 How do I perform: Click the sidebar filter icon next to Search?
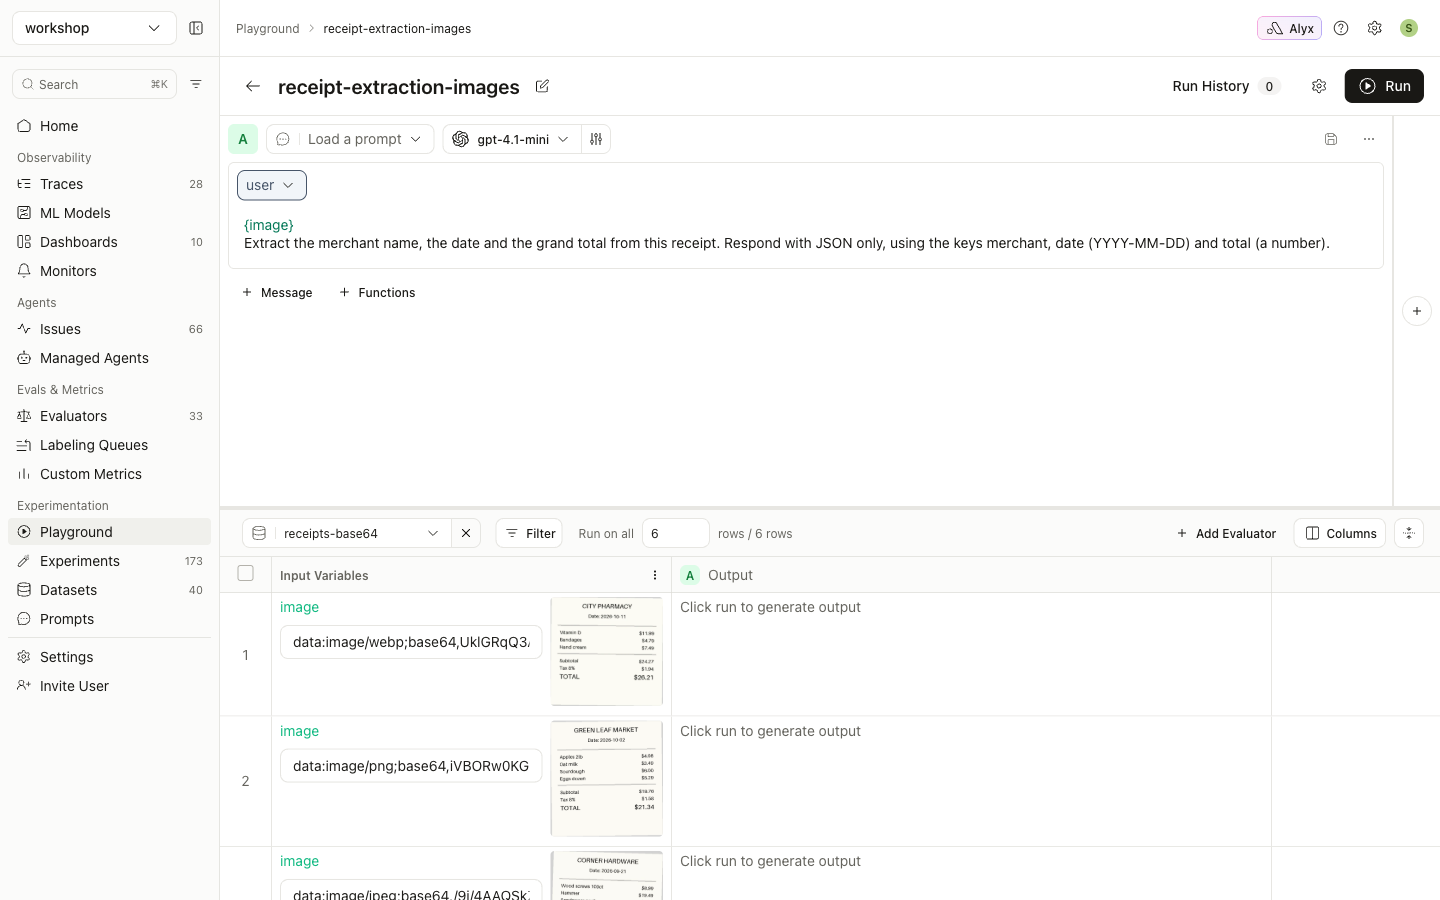pos(196,84)
